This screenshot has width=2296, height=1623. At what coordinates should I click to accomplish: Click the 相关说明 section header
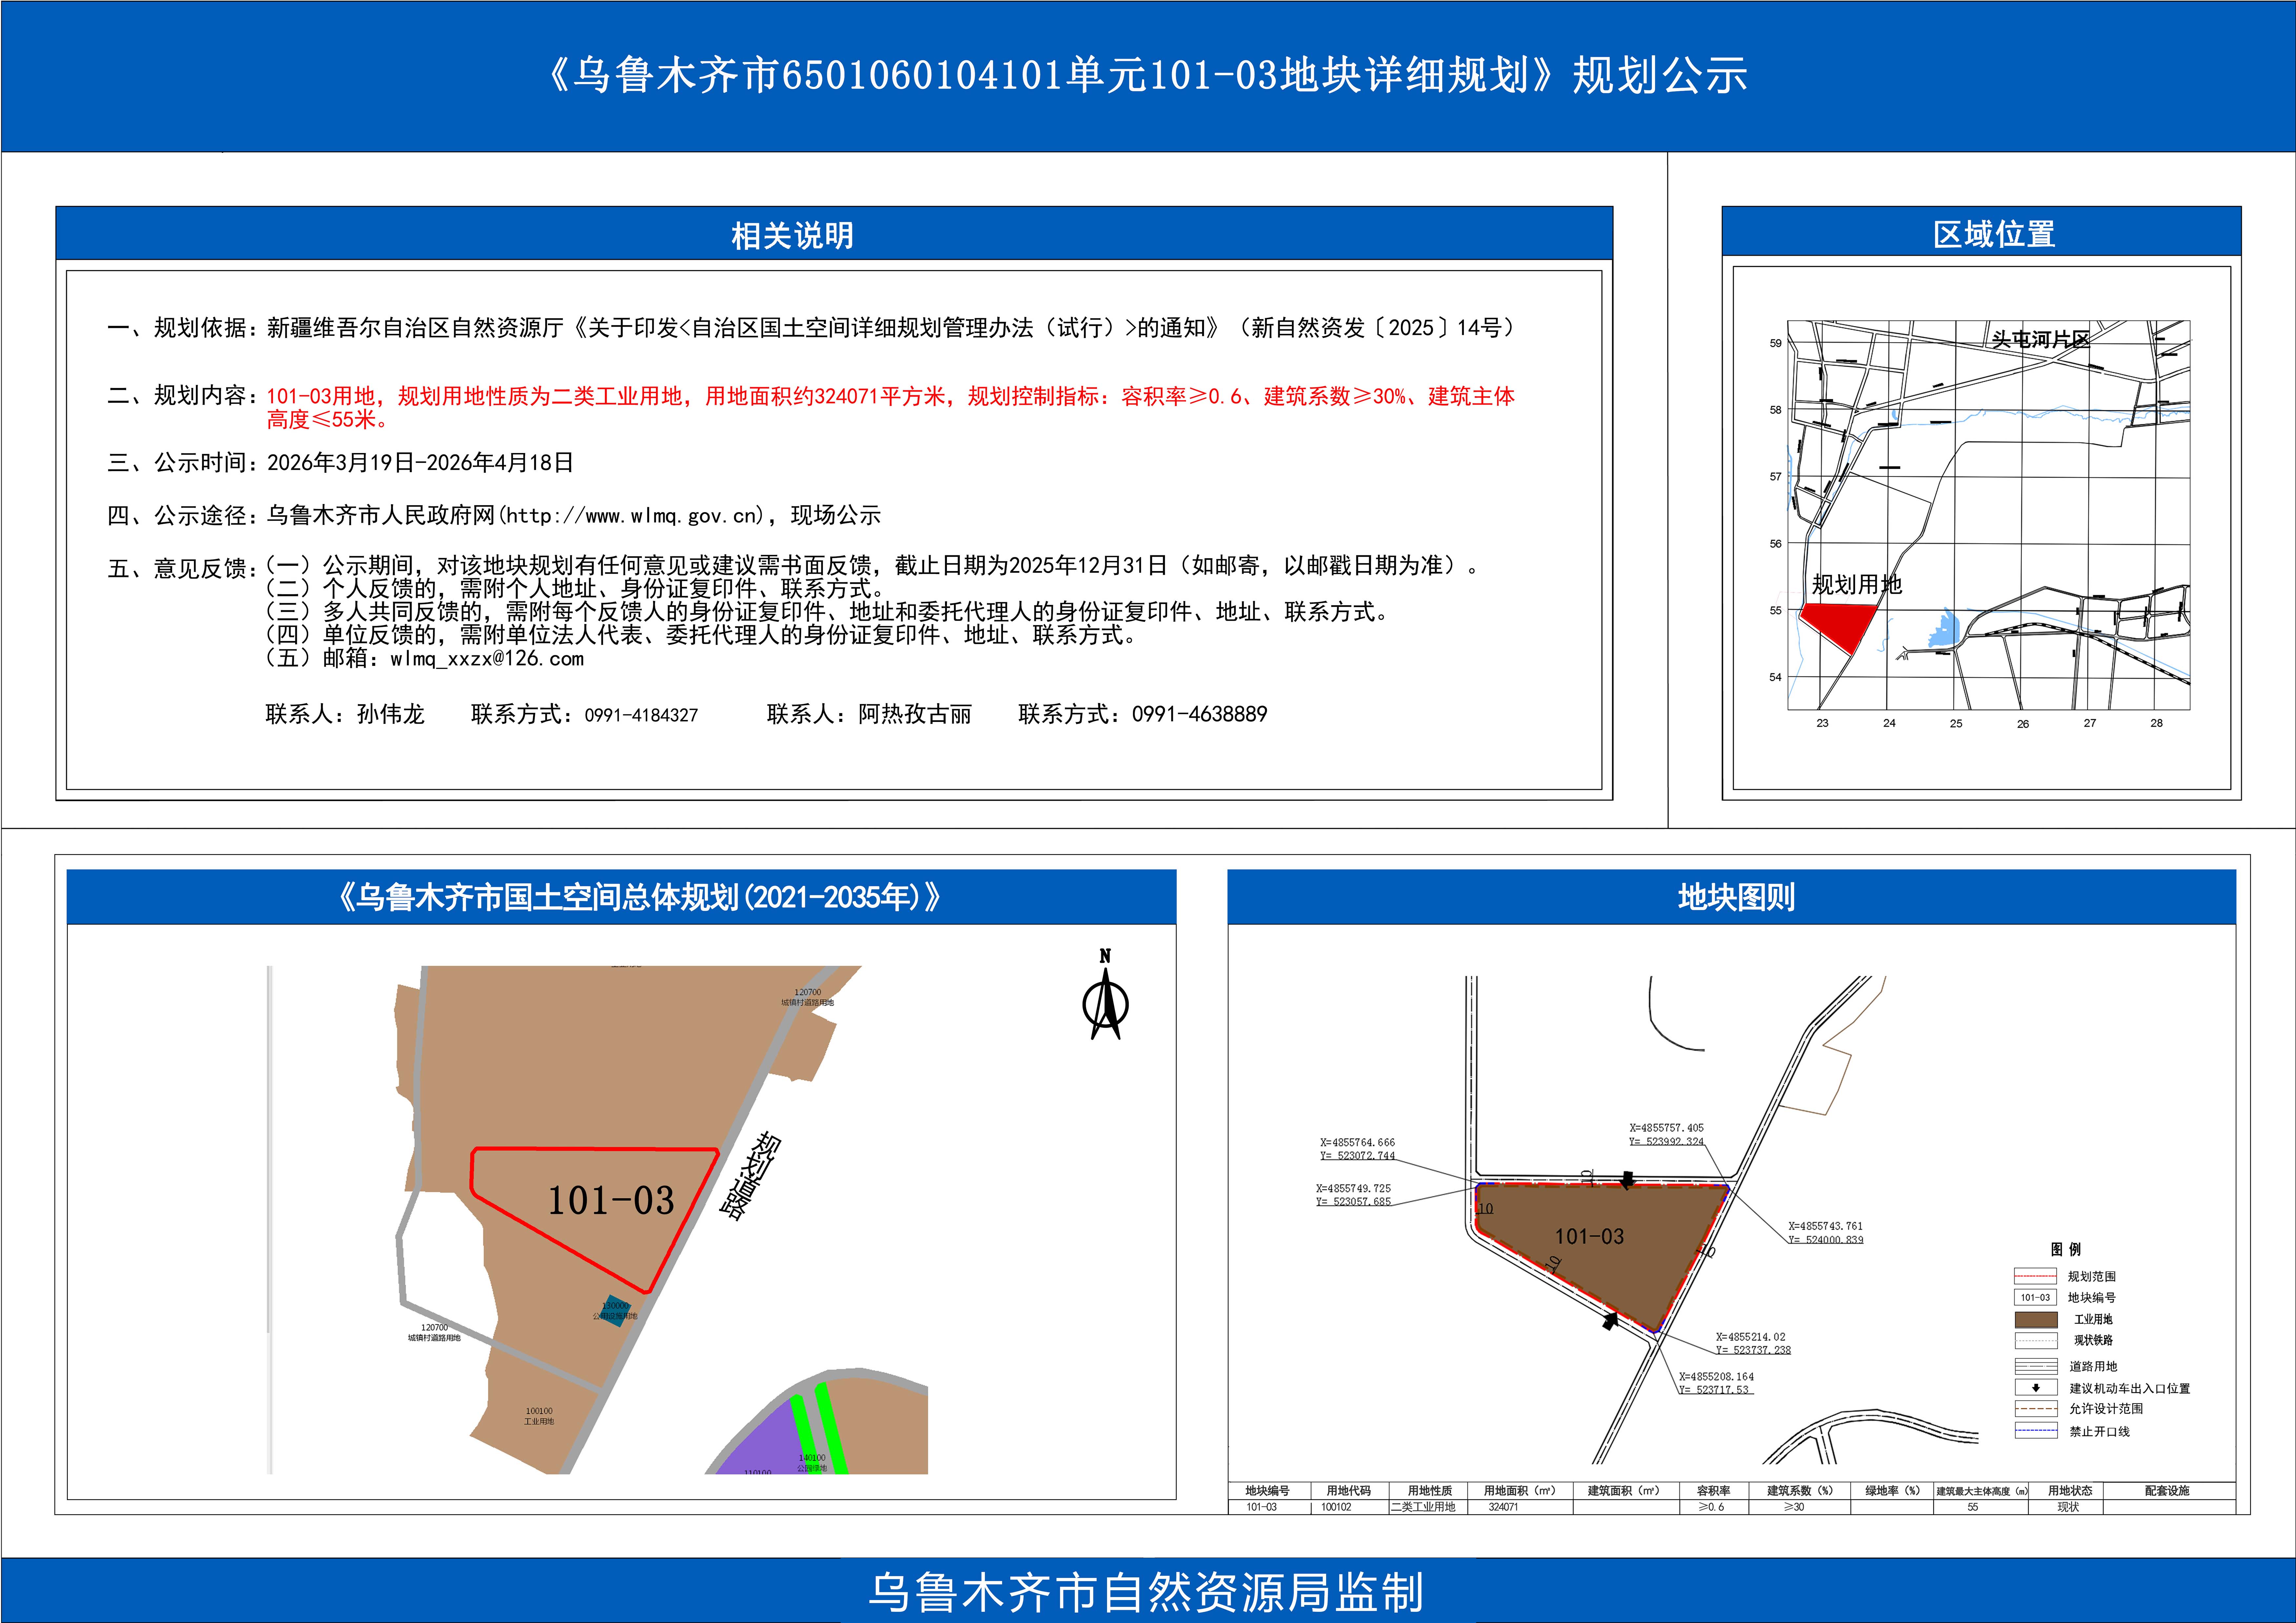coord(792,236)
